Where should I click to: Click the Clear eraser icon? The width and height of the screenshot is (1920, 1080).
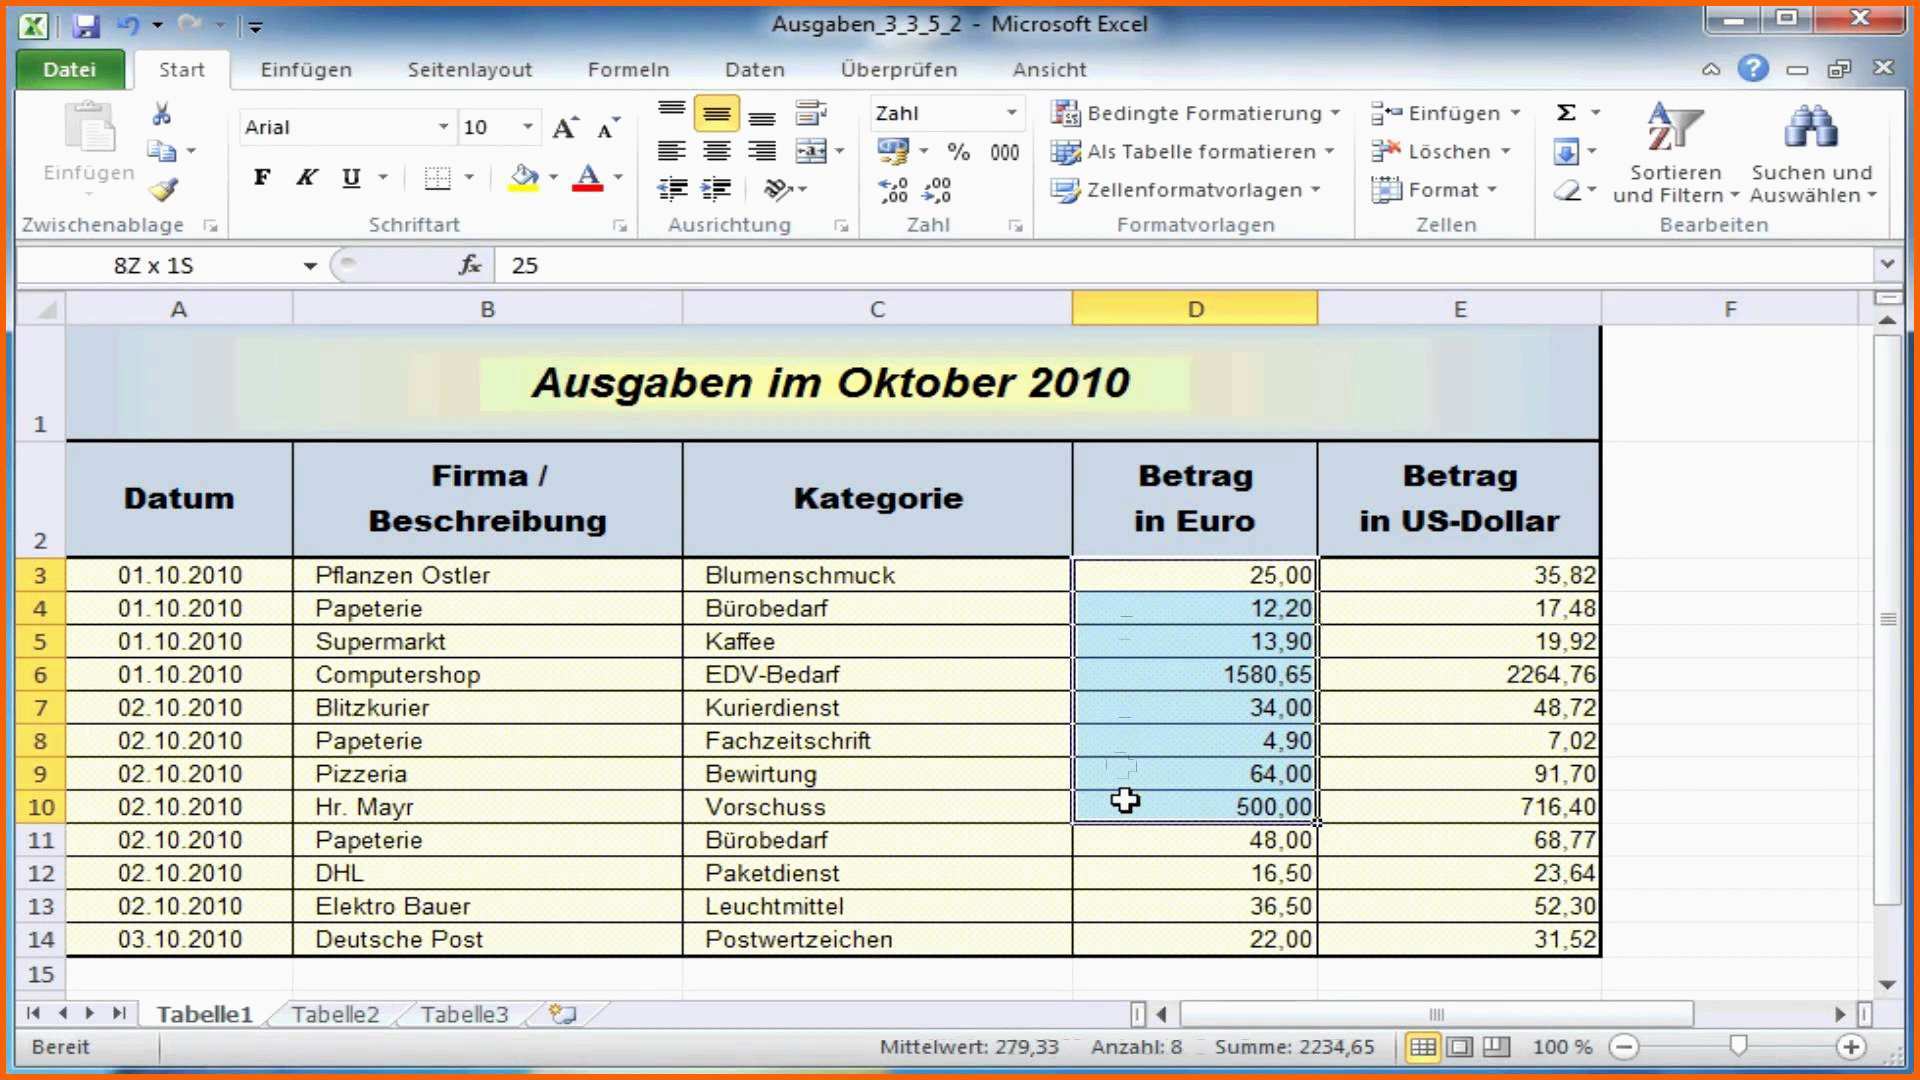(x=1566, y=190)
